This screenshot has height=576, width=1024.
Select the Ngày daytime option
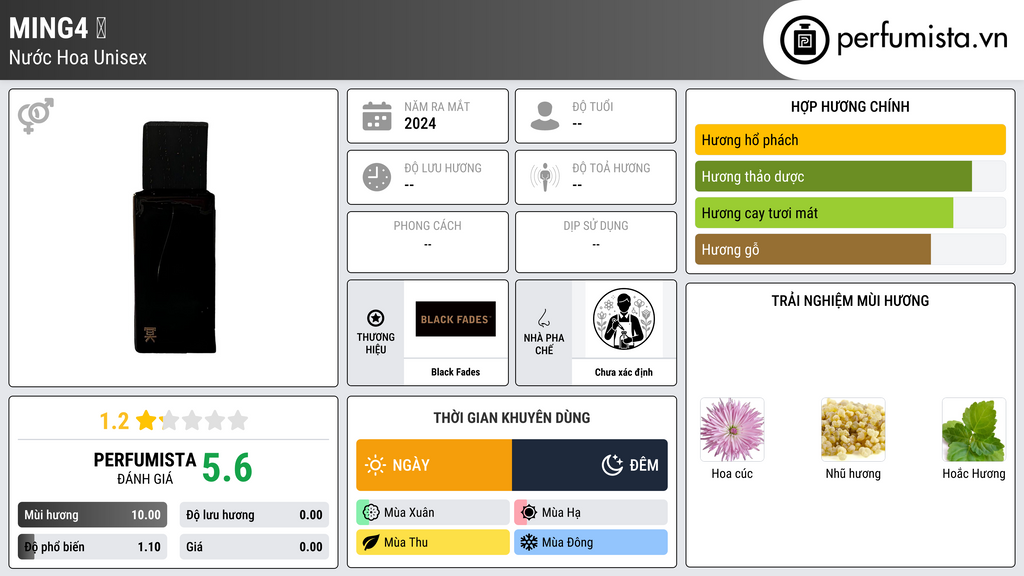click(434, 465)
